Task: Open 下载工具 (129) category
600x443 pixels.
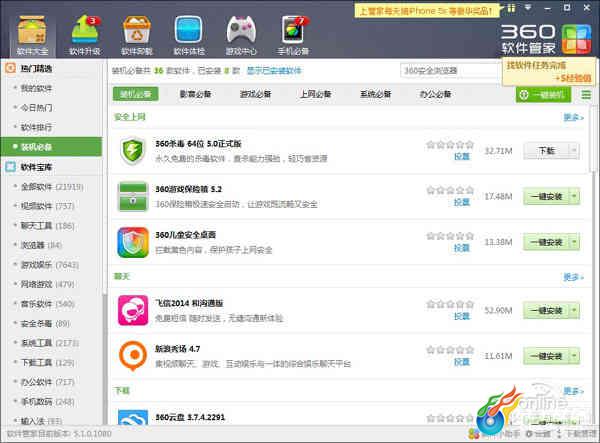Action: click(x=47, y=362)
